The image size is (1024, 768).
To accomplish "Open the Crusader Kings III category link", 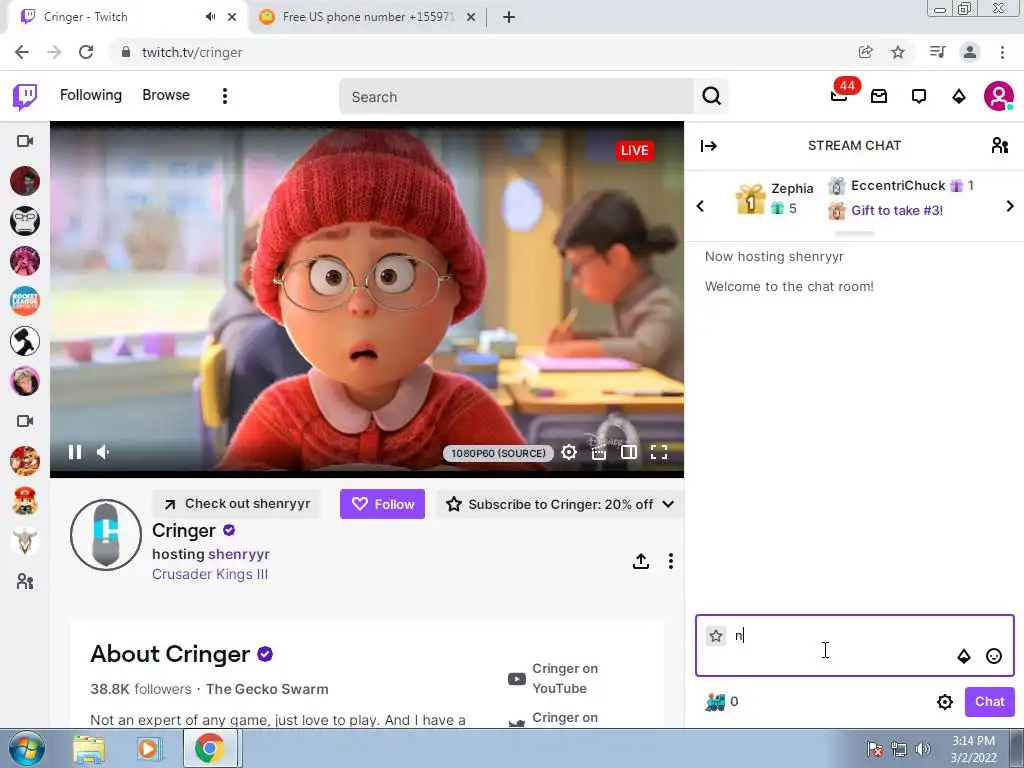I will click(210, 574).
